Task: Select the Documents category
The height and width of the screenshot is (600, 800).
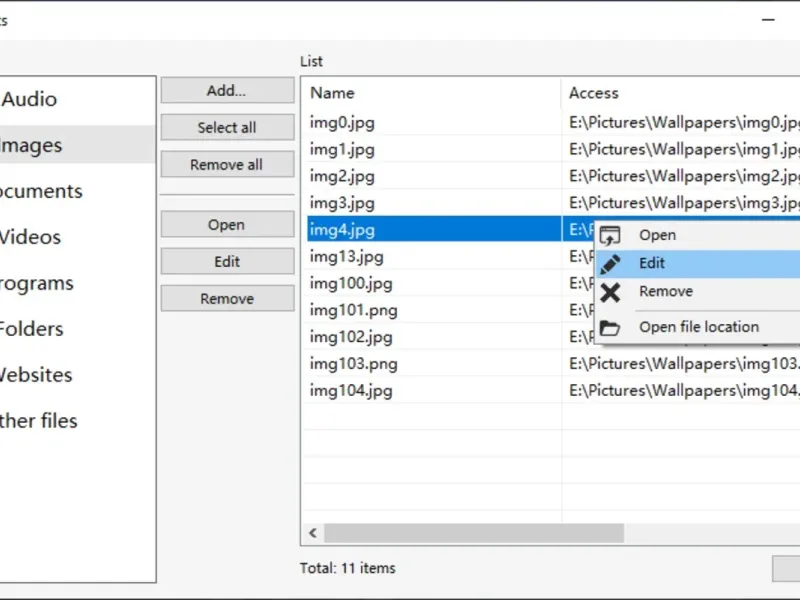Action: pyautogui.click(x=78, y=191)
